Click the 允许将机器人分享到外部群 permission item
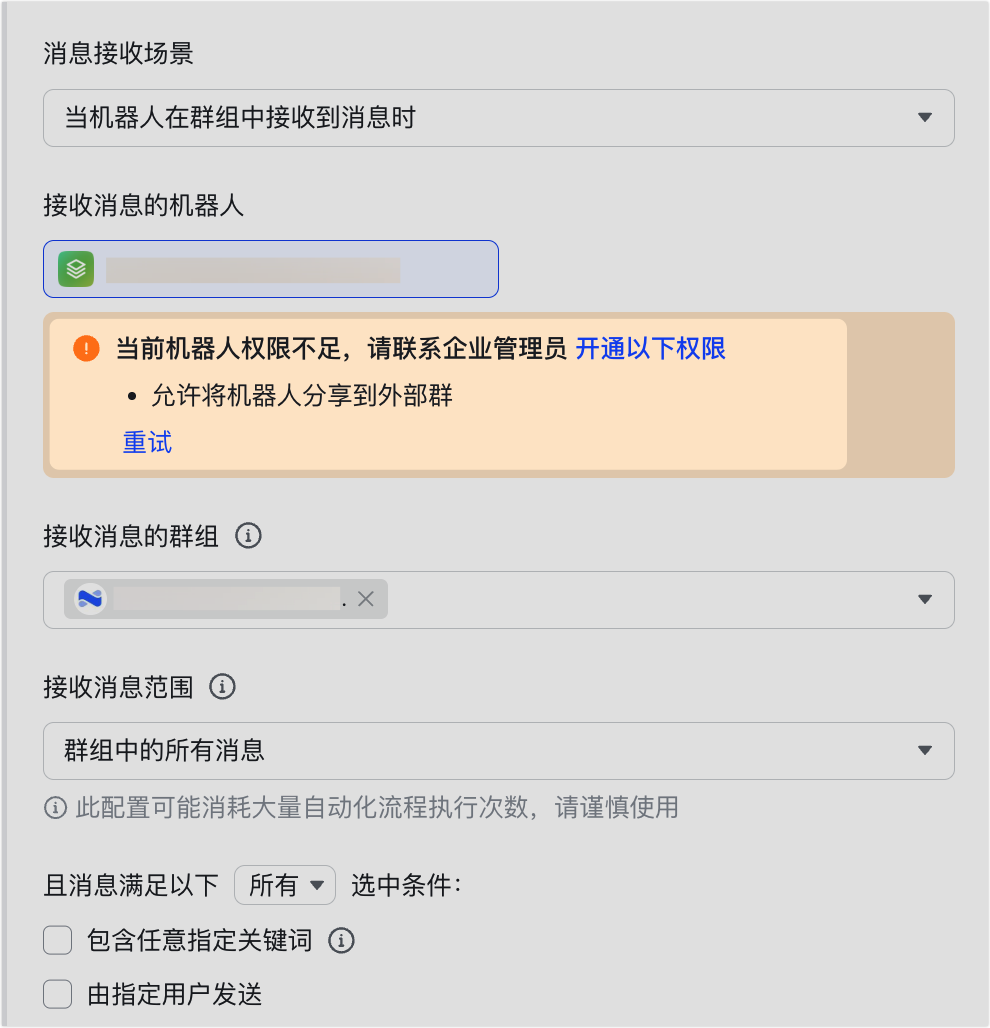The image size is (990, 1028). [302, 396]
